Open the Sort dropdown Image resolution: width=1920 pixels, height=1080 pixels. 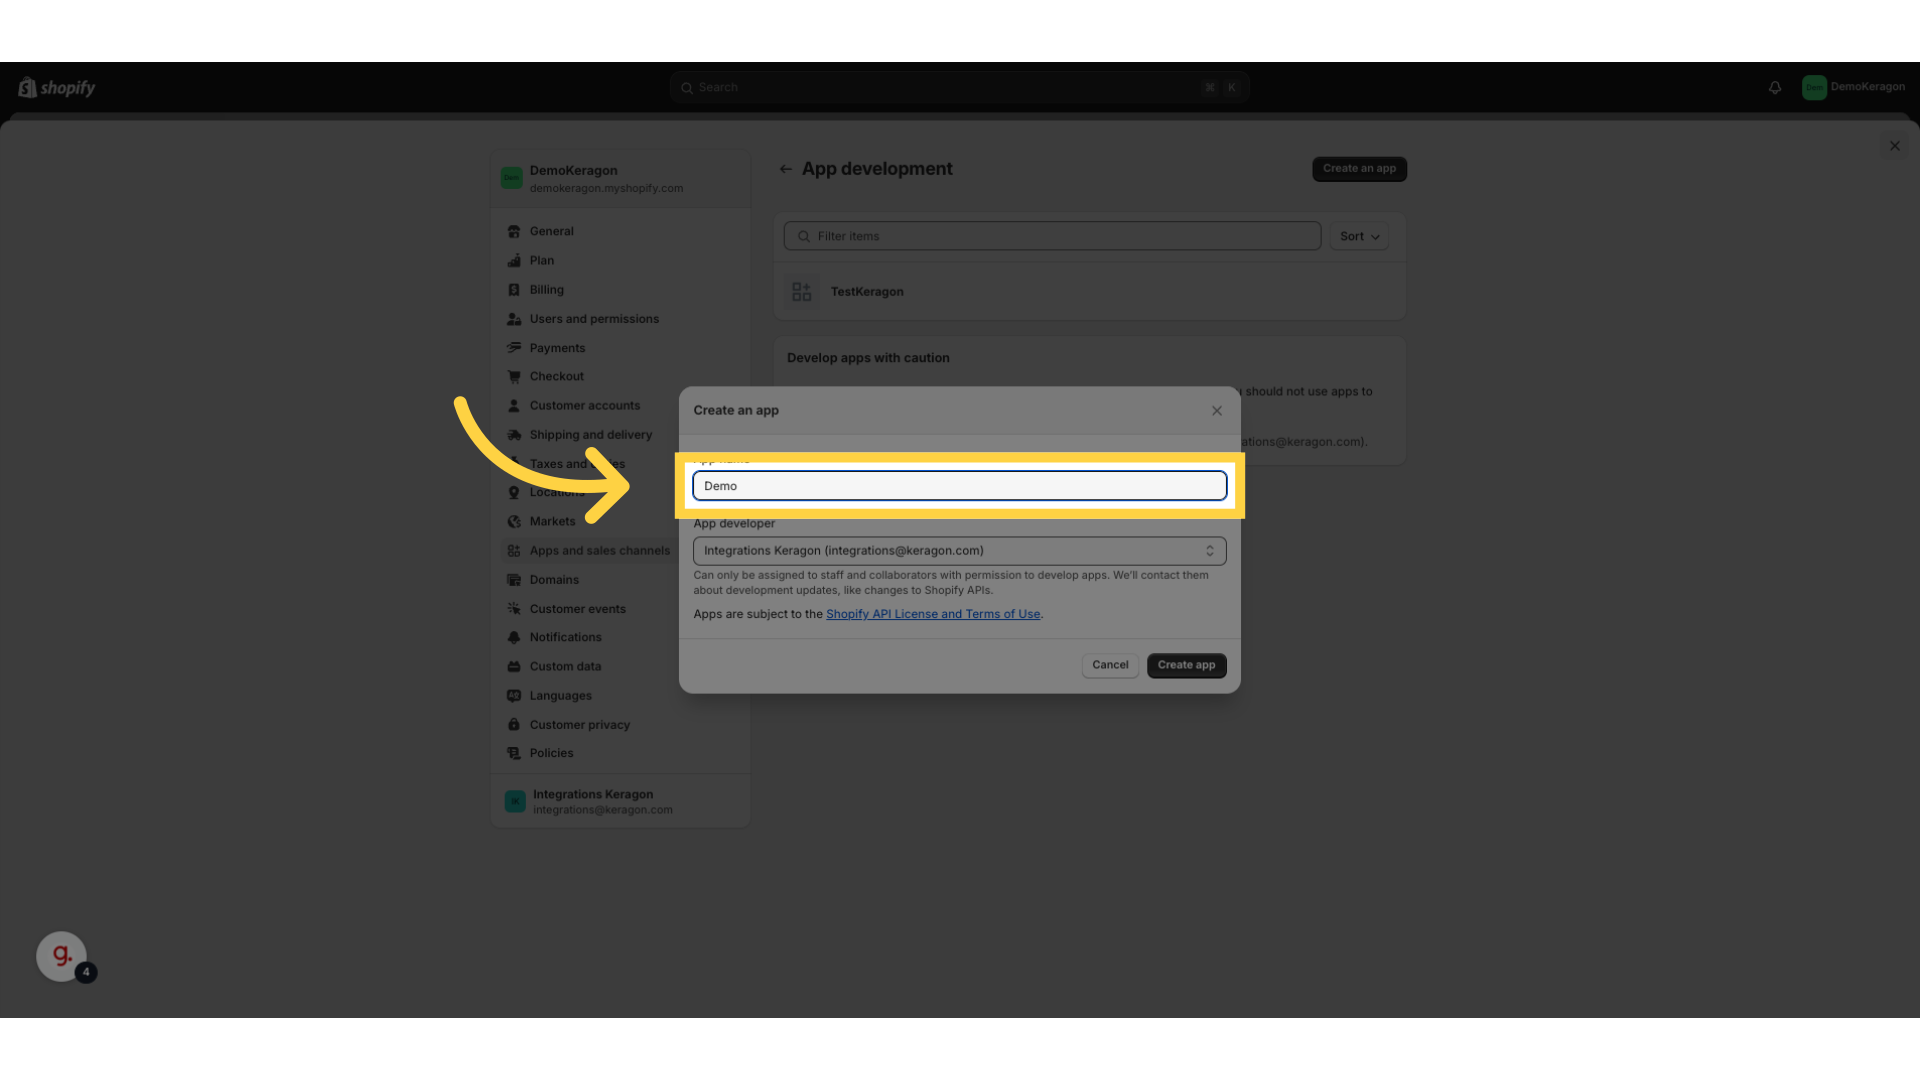coord(1359,237)
